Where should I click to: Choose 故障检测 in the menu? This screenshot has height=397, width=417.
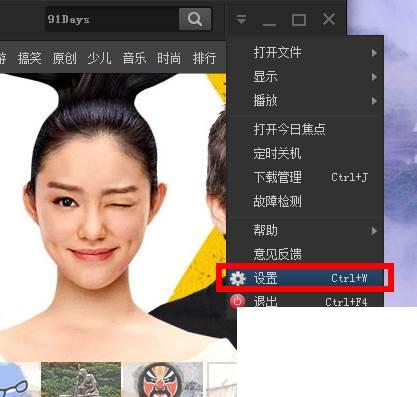click(305, 201)
